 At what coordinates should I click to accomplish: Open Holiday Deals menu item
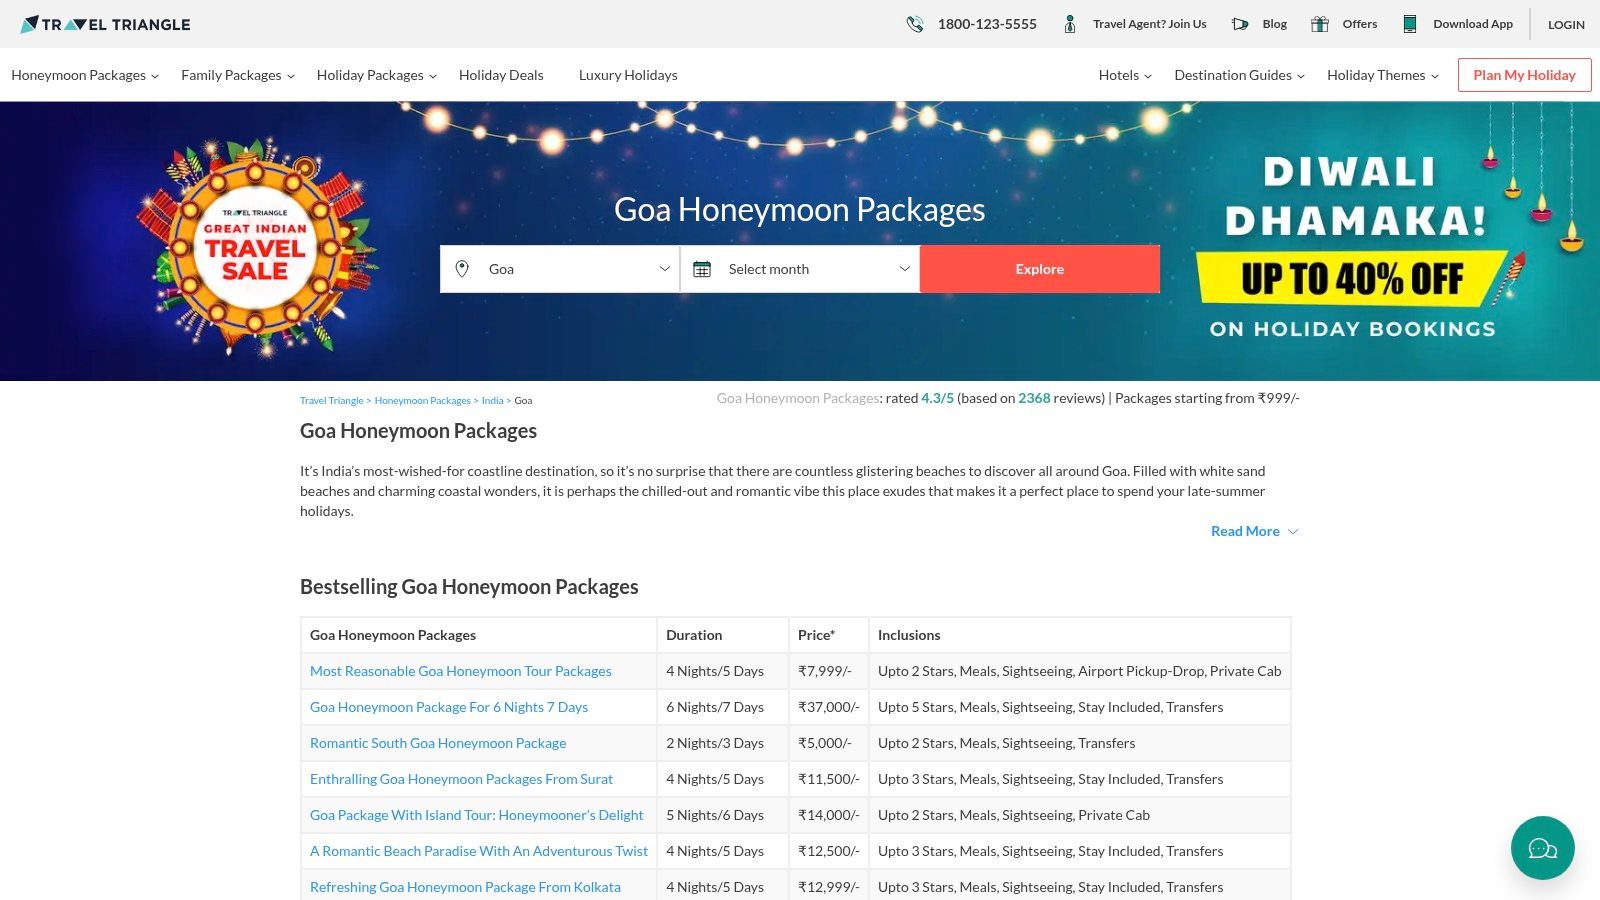(x=501, y=75)
